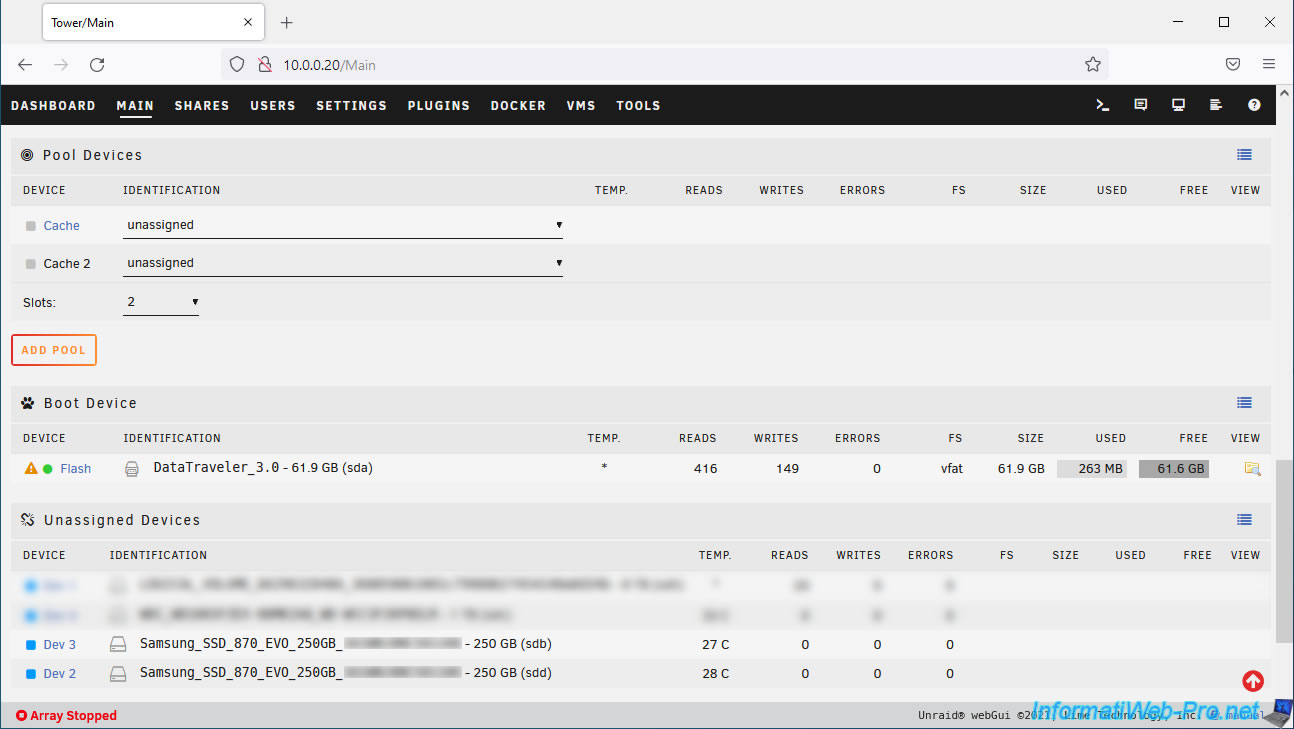This screenshot has height=729, width=1294.
Task: Open the Settings menu tab
Action: [351, 105]
